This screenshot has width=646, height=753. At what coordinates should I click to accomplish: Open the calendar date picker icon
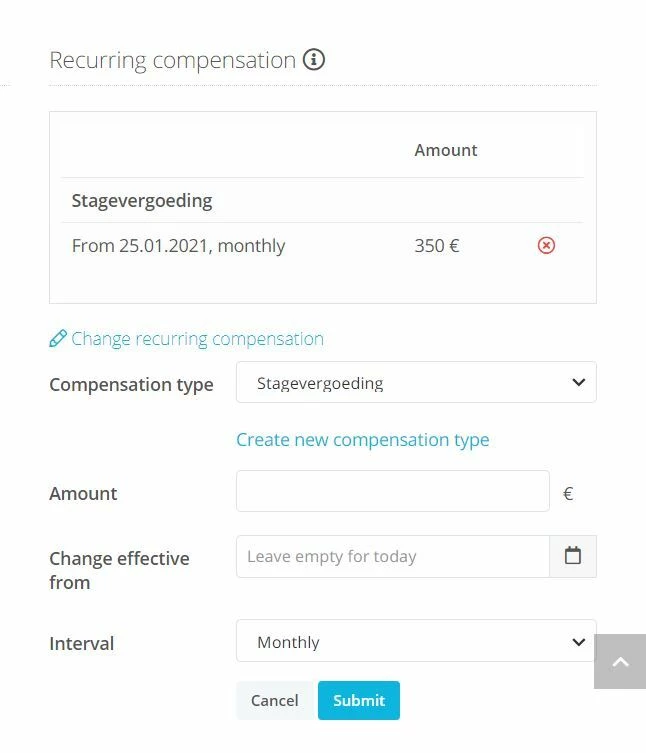(x=573, y=556)
